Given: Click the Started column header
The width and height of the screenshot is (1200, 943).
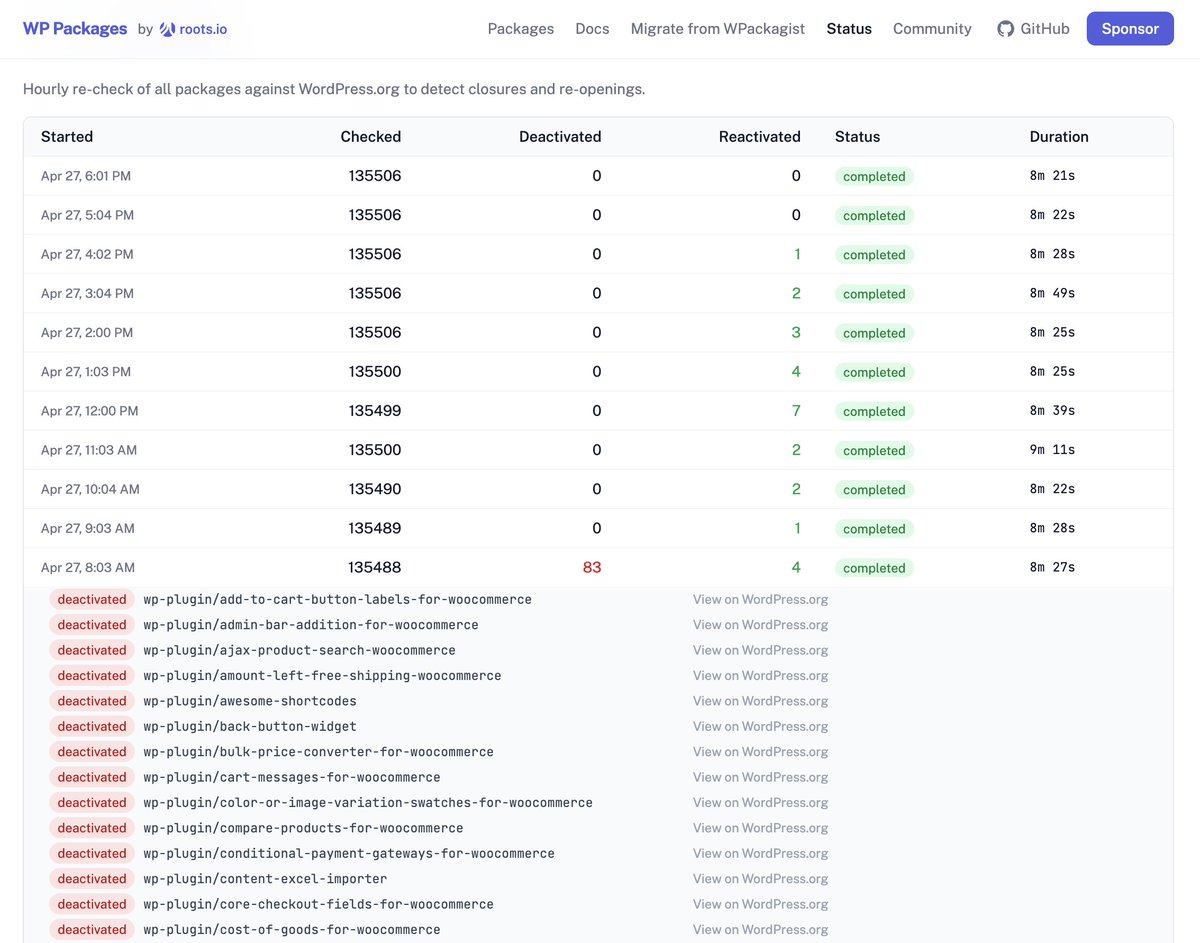Looking at the screenshot, I should [x=67, y=137].
